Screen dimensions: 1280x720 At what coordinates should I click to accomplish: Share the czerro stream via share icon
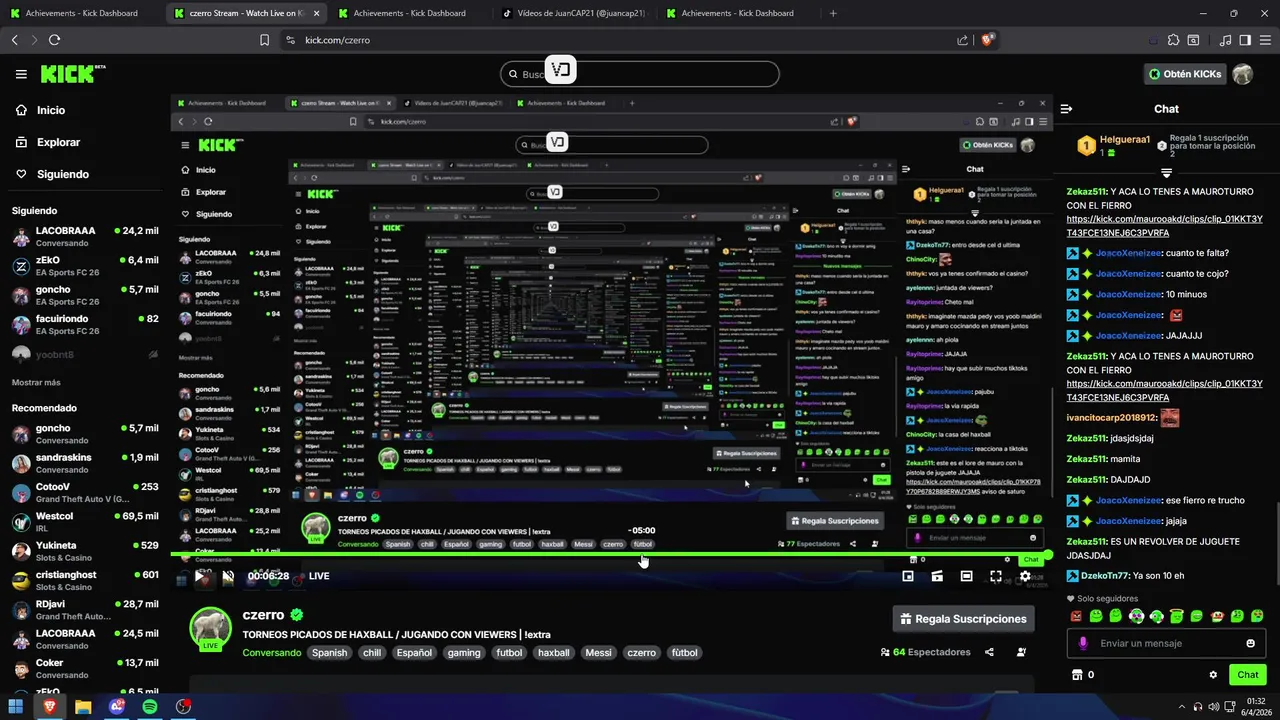[989, 652]
